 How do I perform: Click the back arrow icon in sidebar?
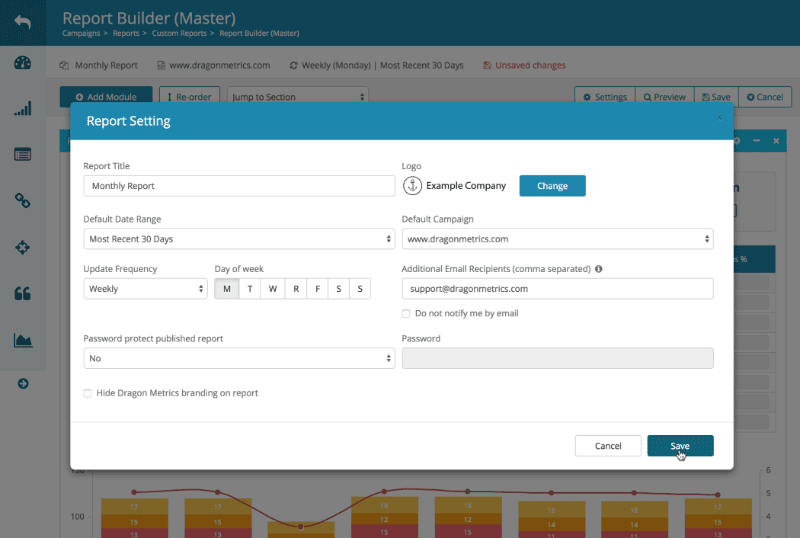tap(22, 22)
